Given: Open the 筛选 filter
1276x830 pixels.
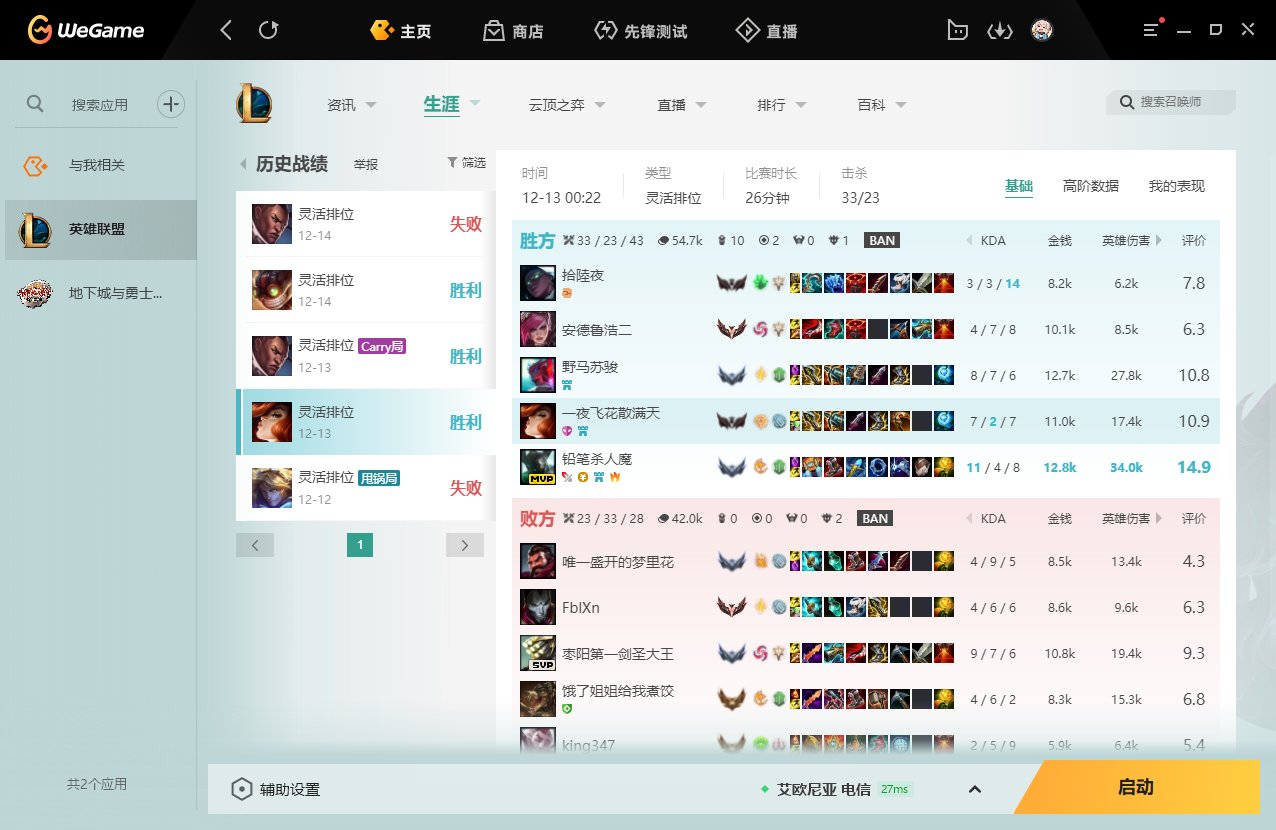Looking at the screenshot, I should [x=466, y=162].
